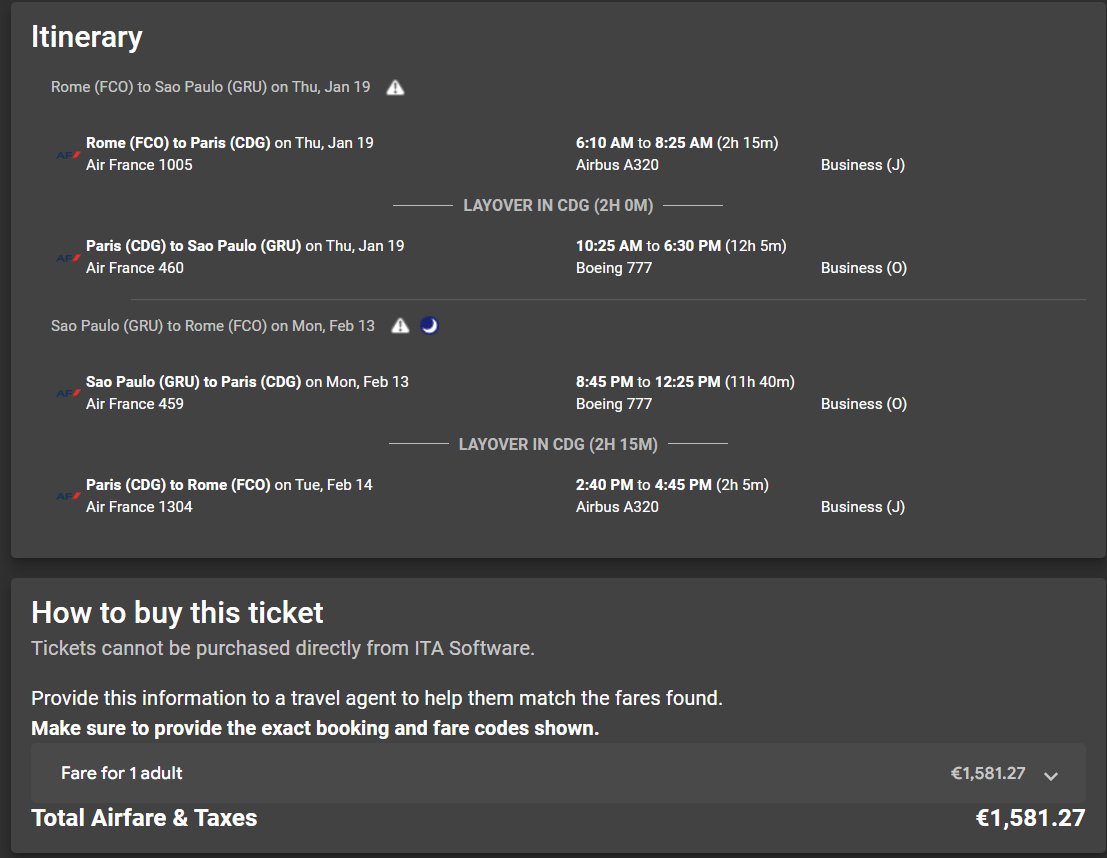Select the Paris (CDG) to Sao Paulo segment title
This screenshot has width=1107, height=858.
(193, 246)
